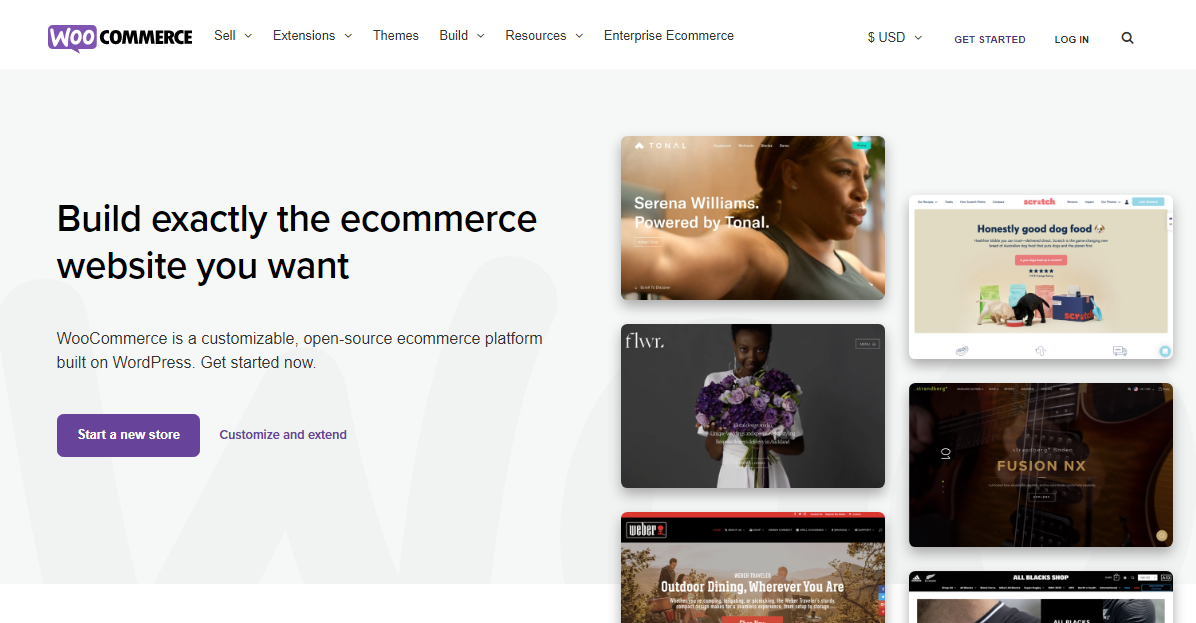1196x623 pixels.
Task: Open the Scratch dog food showcase thumbnail
Action: click(1040, 277)
